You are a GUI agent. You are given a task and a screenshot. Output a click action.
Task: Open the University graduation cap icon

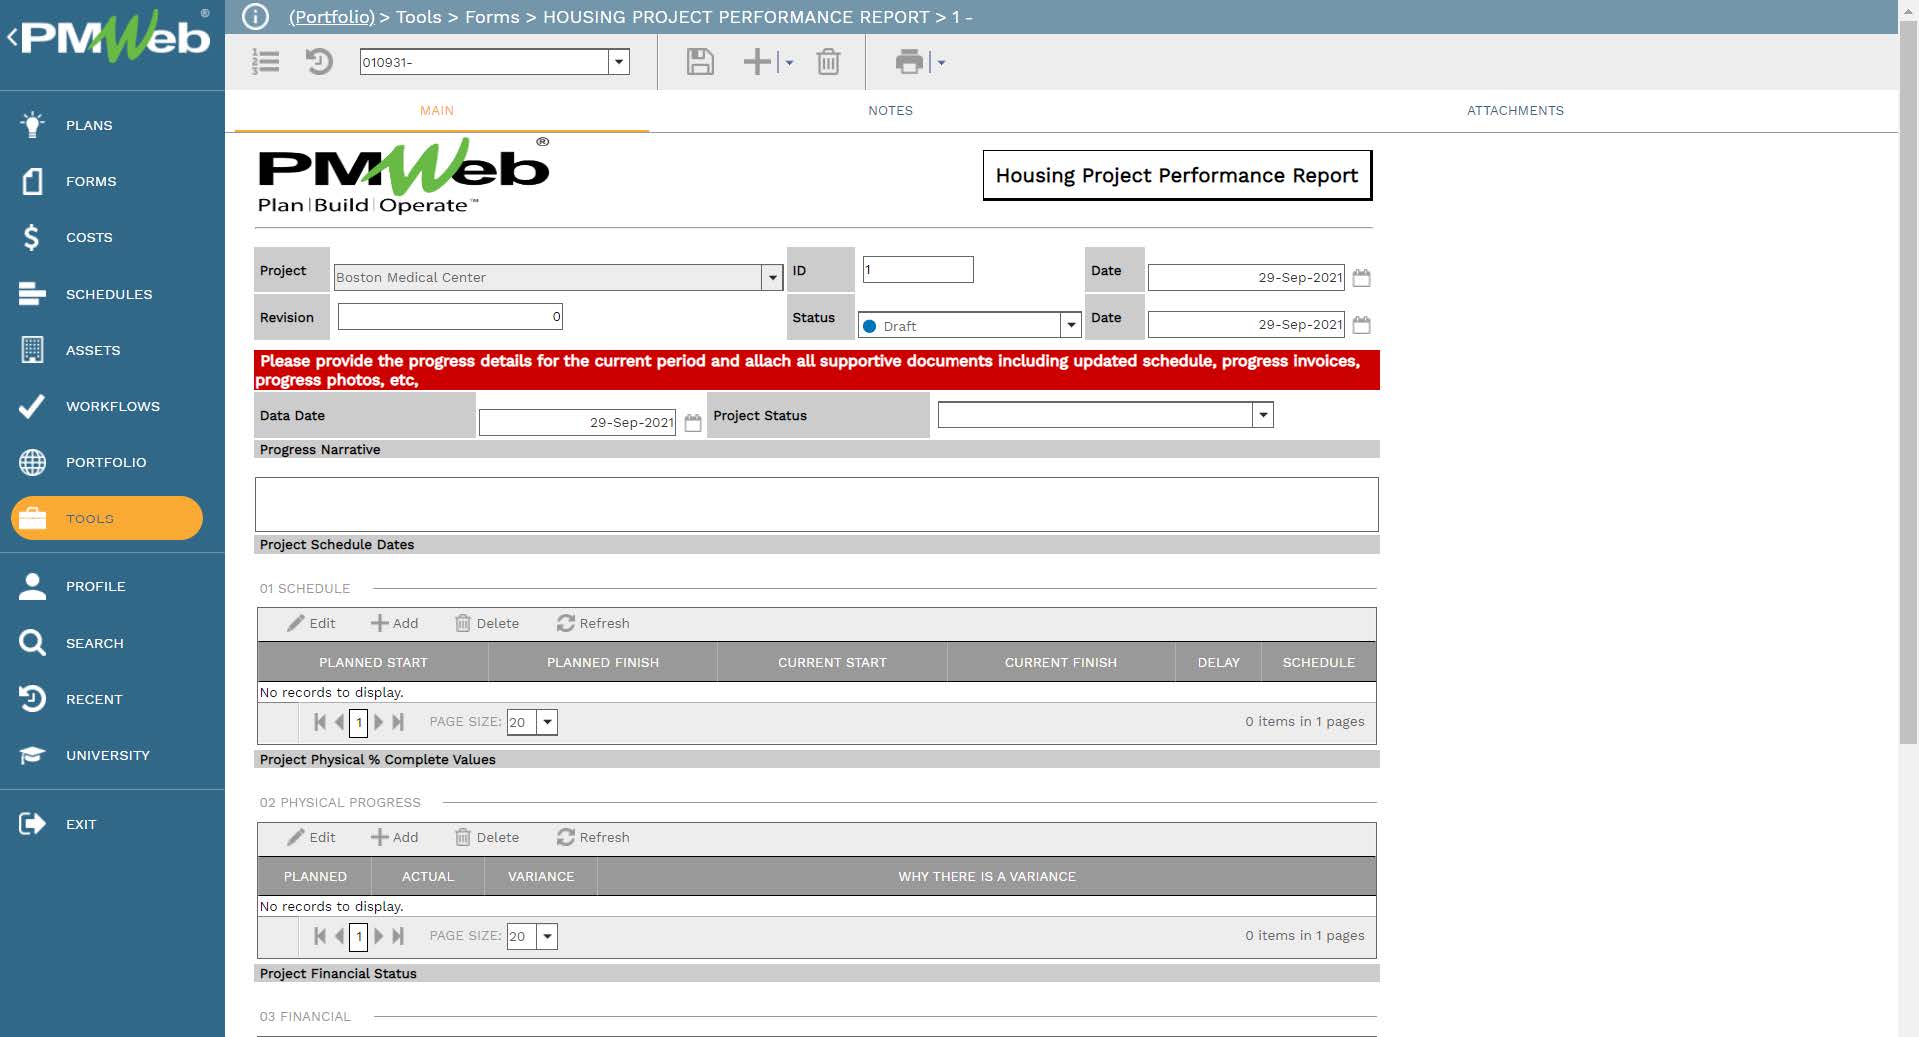pos(32,755)
